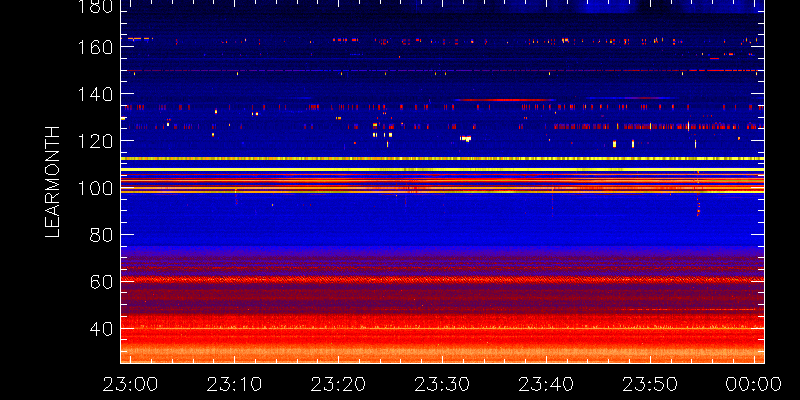
Task: Click the 23:40 time axis label
Action: click(546, 384)
